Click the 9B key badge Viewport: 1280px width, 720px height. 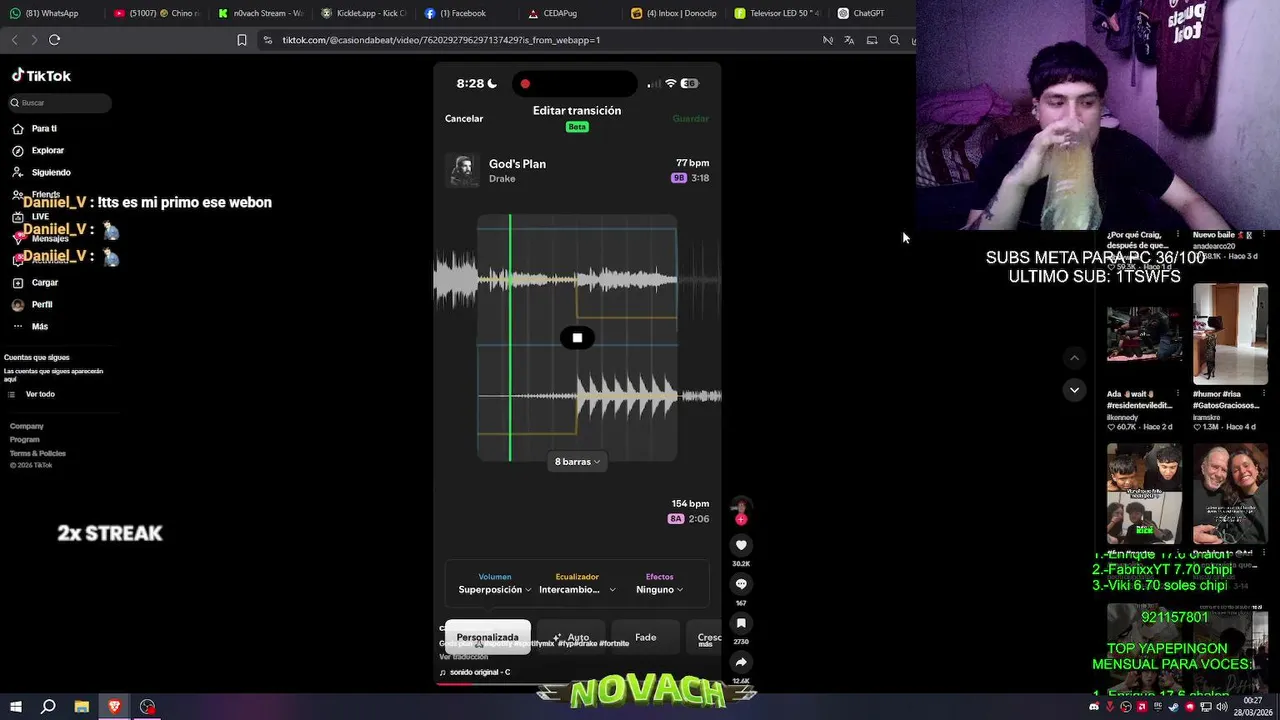(679, 178)
